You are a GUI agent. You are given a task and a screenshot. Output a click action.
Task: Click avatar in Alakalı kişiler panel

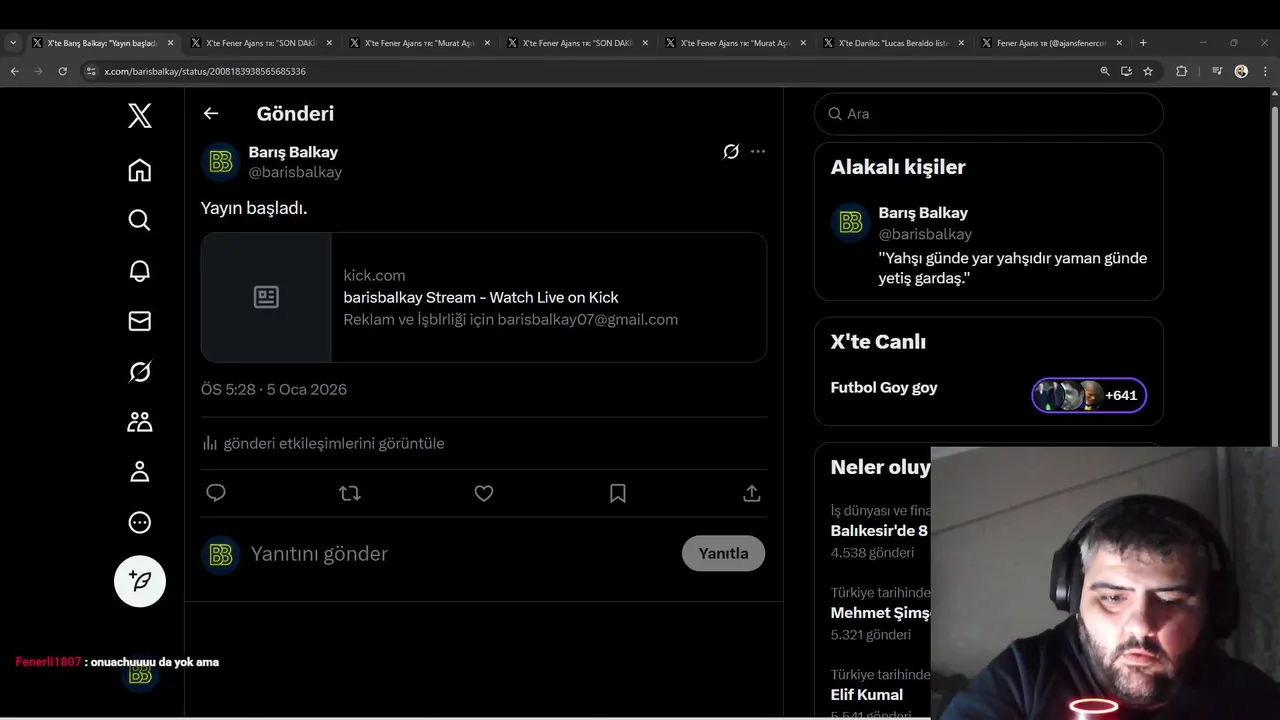pyautogui.click(x=851, y=222)
